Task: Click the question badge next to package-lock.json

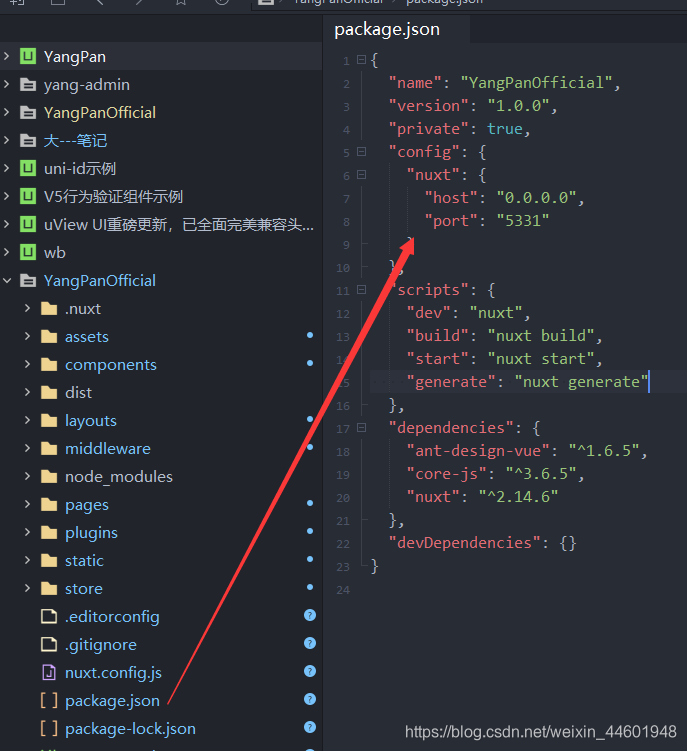Action: [x=310, y=728]
